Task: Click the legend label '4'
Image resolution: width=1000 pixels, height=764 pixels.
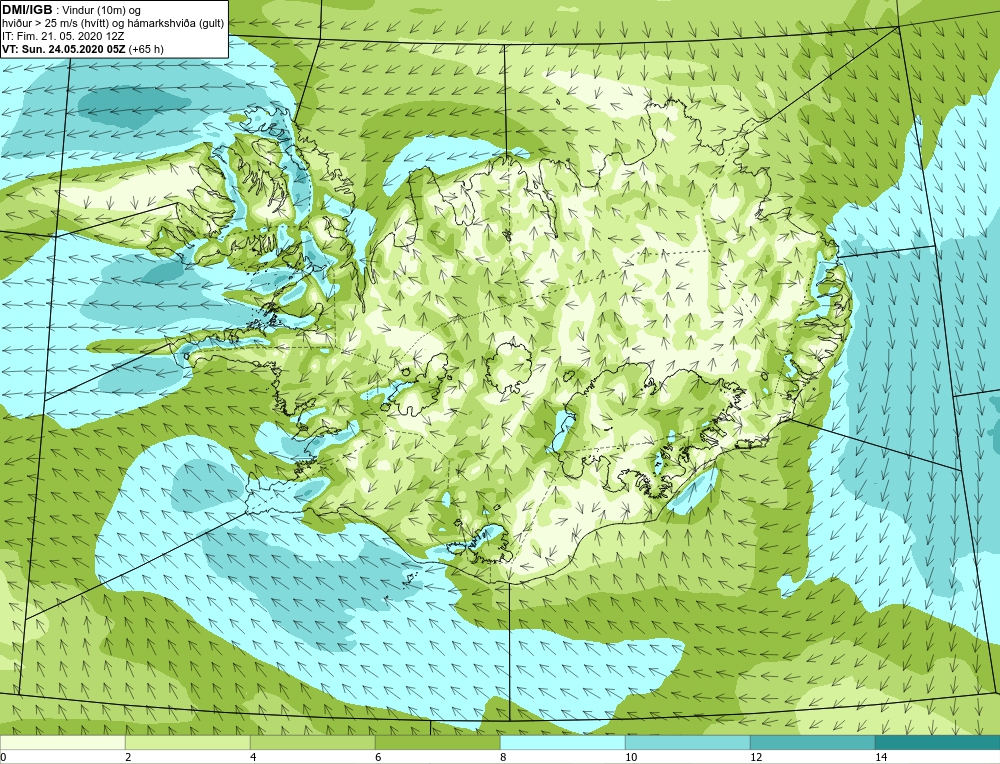Action: (253, 757)
